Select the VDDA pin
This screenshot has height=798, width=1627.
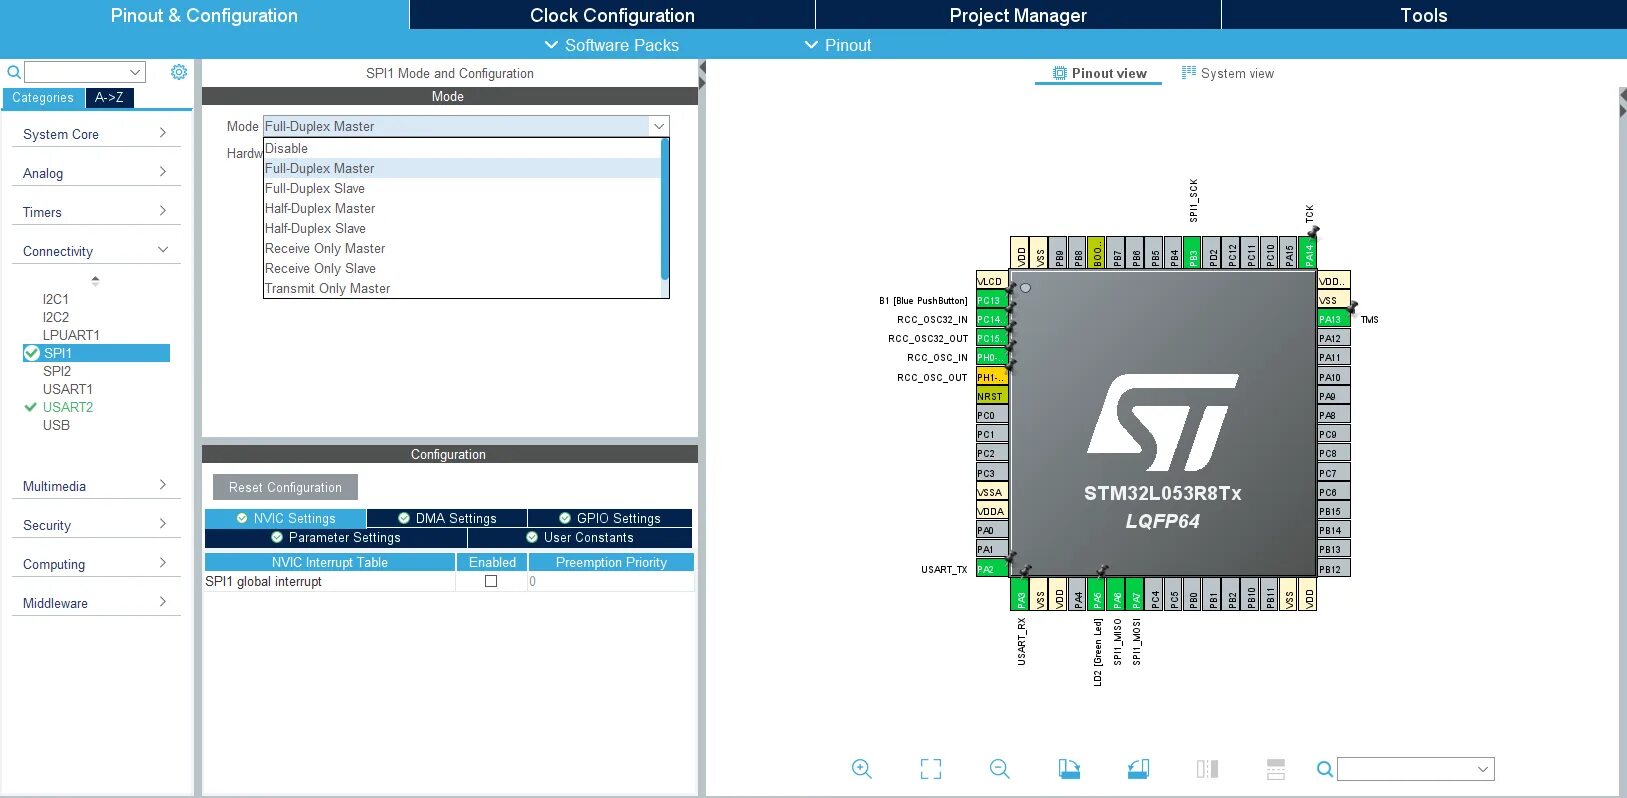coord(991,511)
